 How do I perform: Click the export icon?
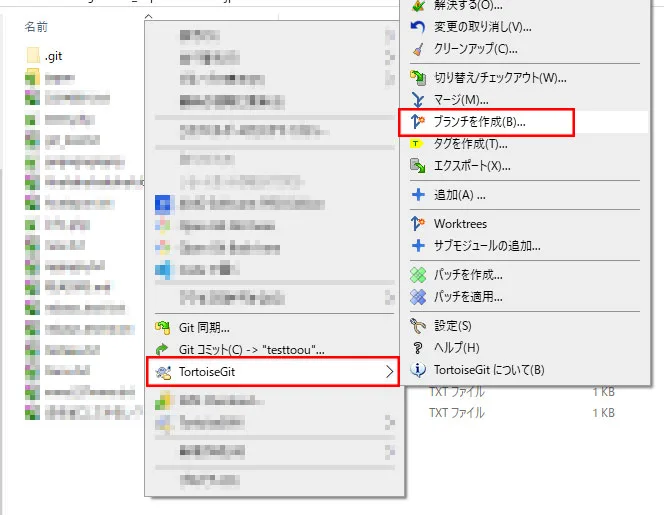coord(418,166)
